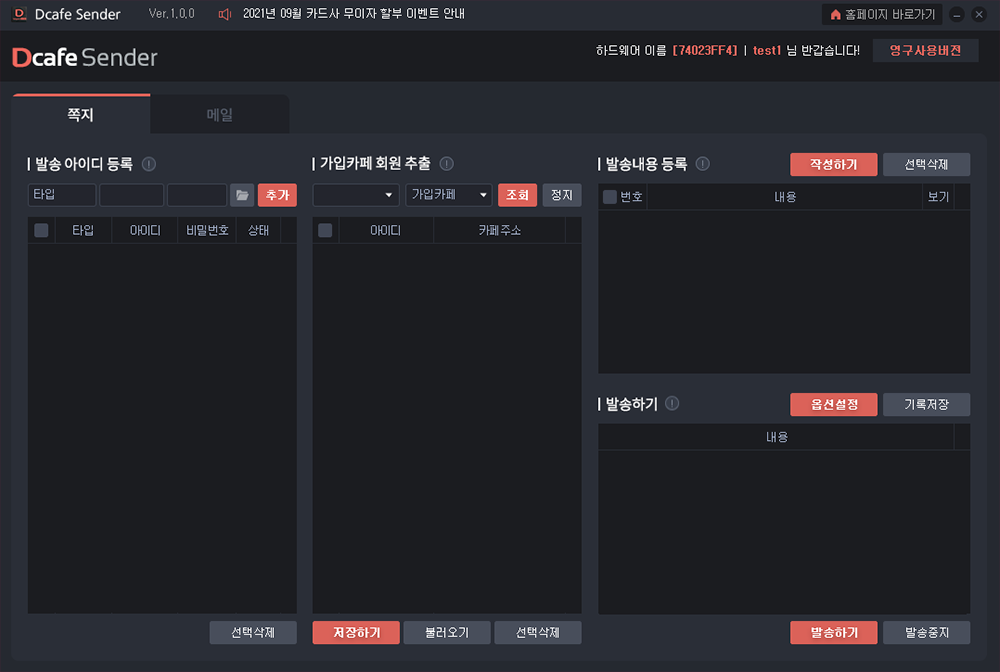This screenshot has height=672, width=1000.
Task: Click the 옵션설정 button
Action: pyautogui.click(x=834, y=404)
